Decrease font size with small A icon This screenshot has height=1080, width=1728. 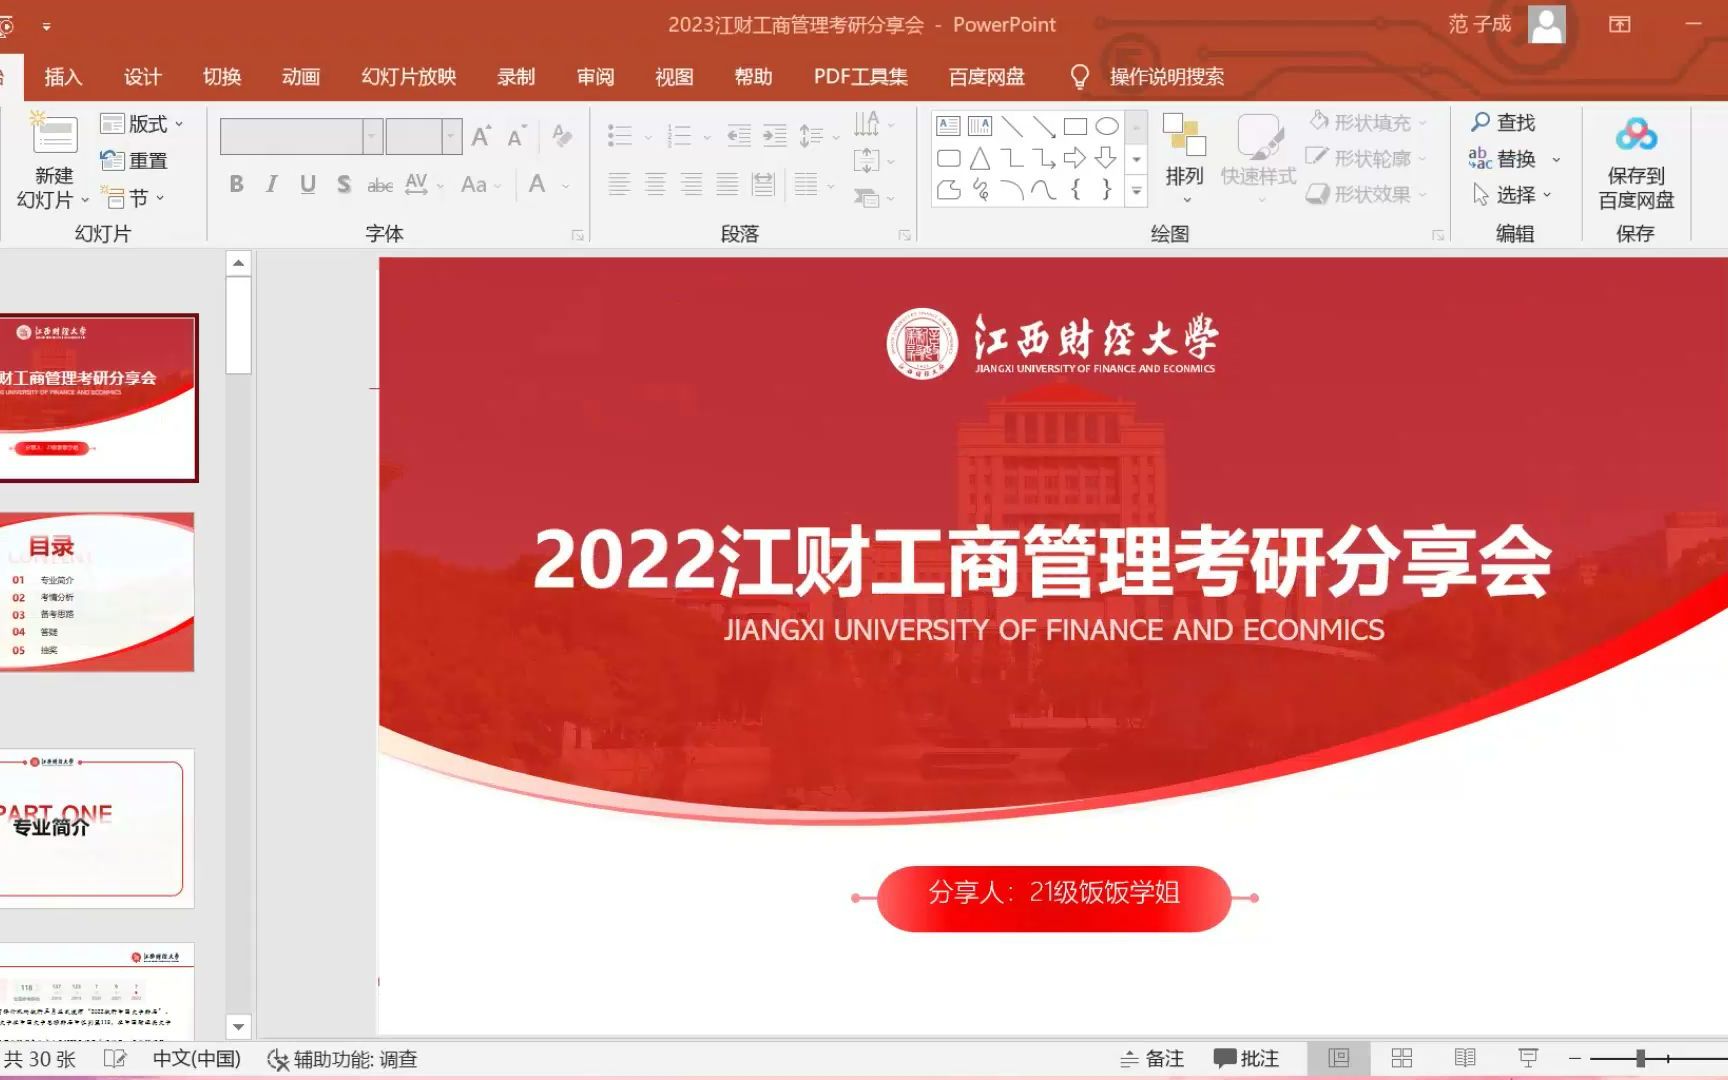tap(517, 136)
